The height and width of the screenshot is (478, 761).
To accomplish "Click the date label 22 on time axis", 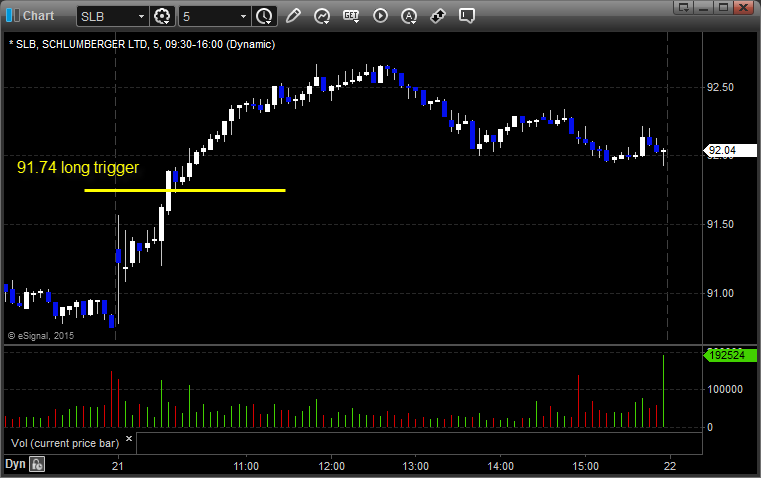I will 670,466.
